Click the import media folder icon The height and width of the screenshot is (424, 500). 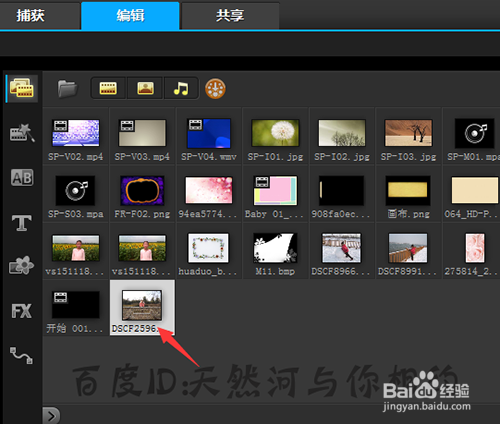click(x=67, y=89)
